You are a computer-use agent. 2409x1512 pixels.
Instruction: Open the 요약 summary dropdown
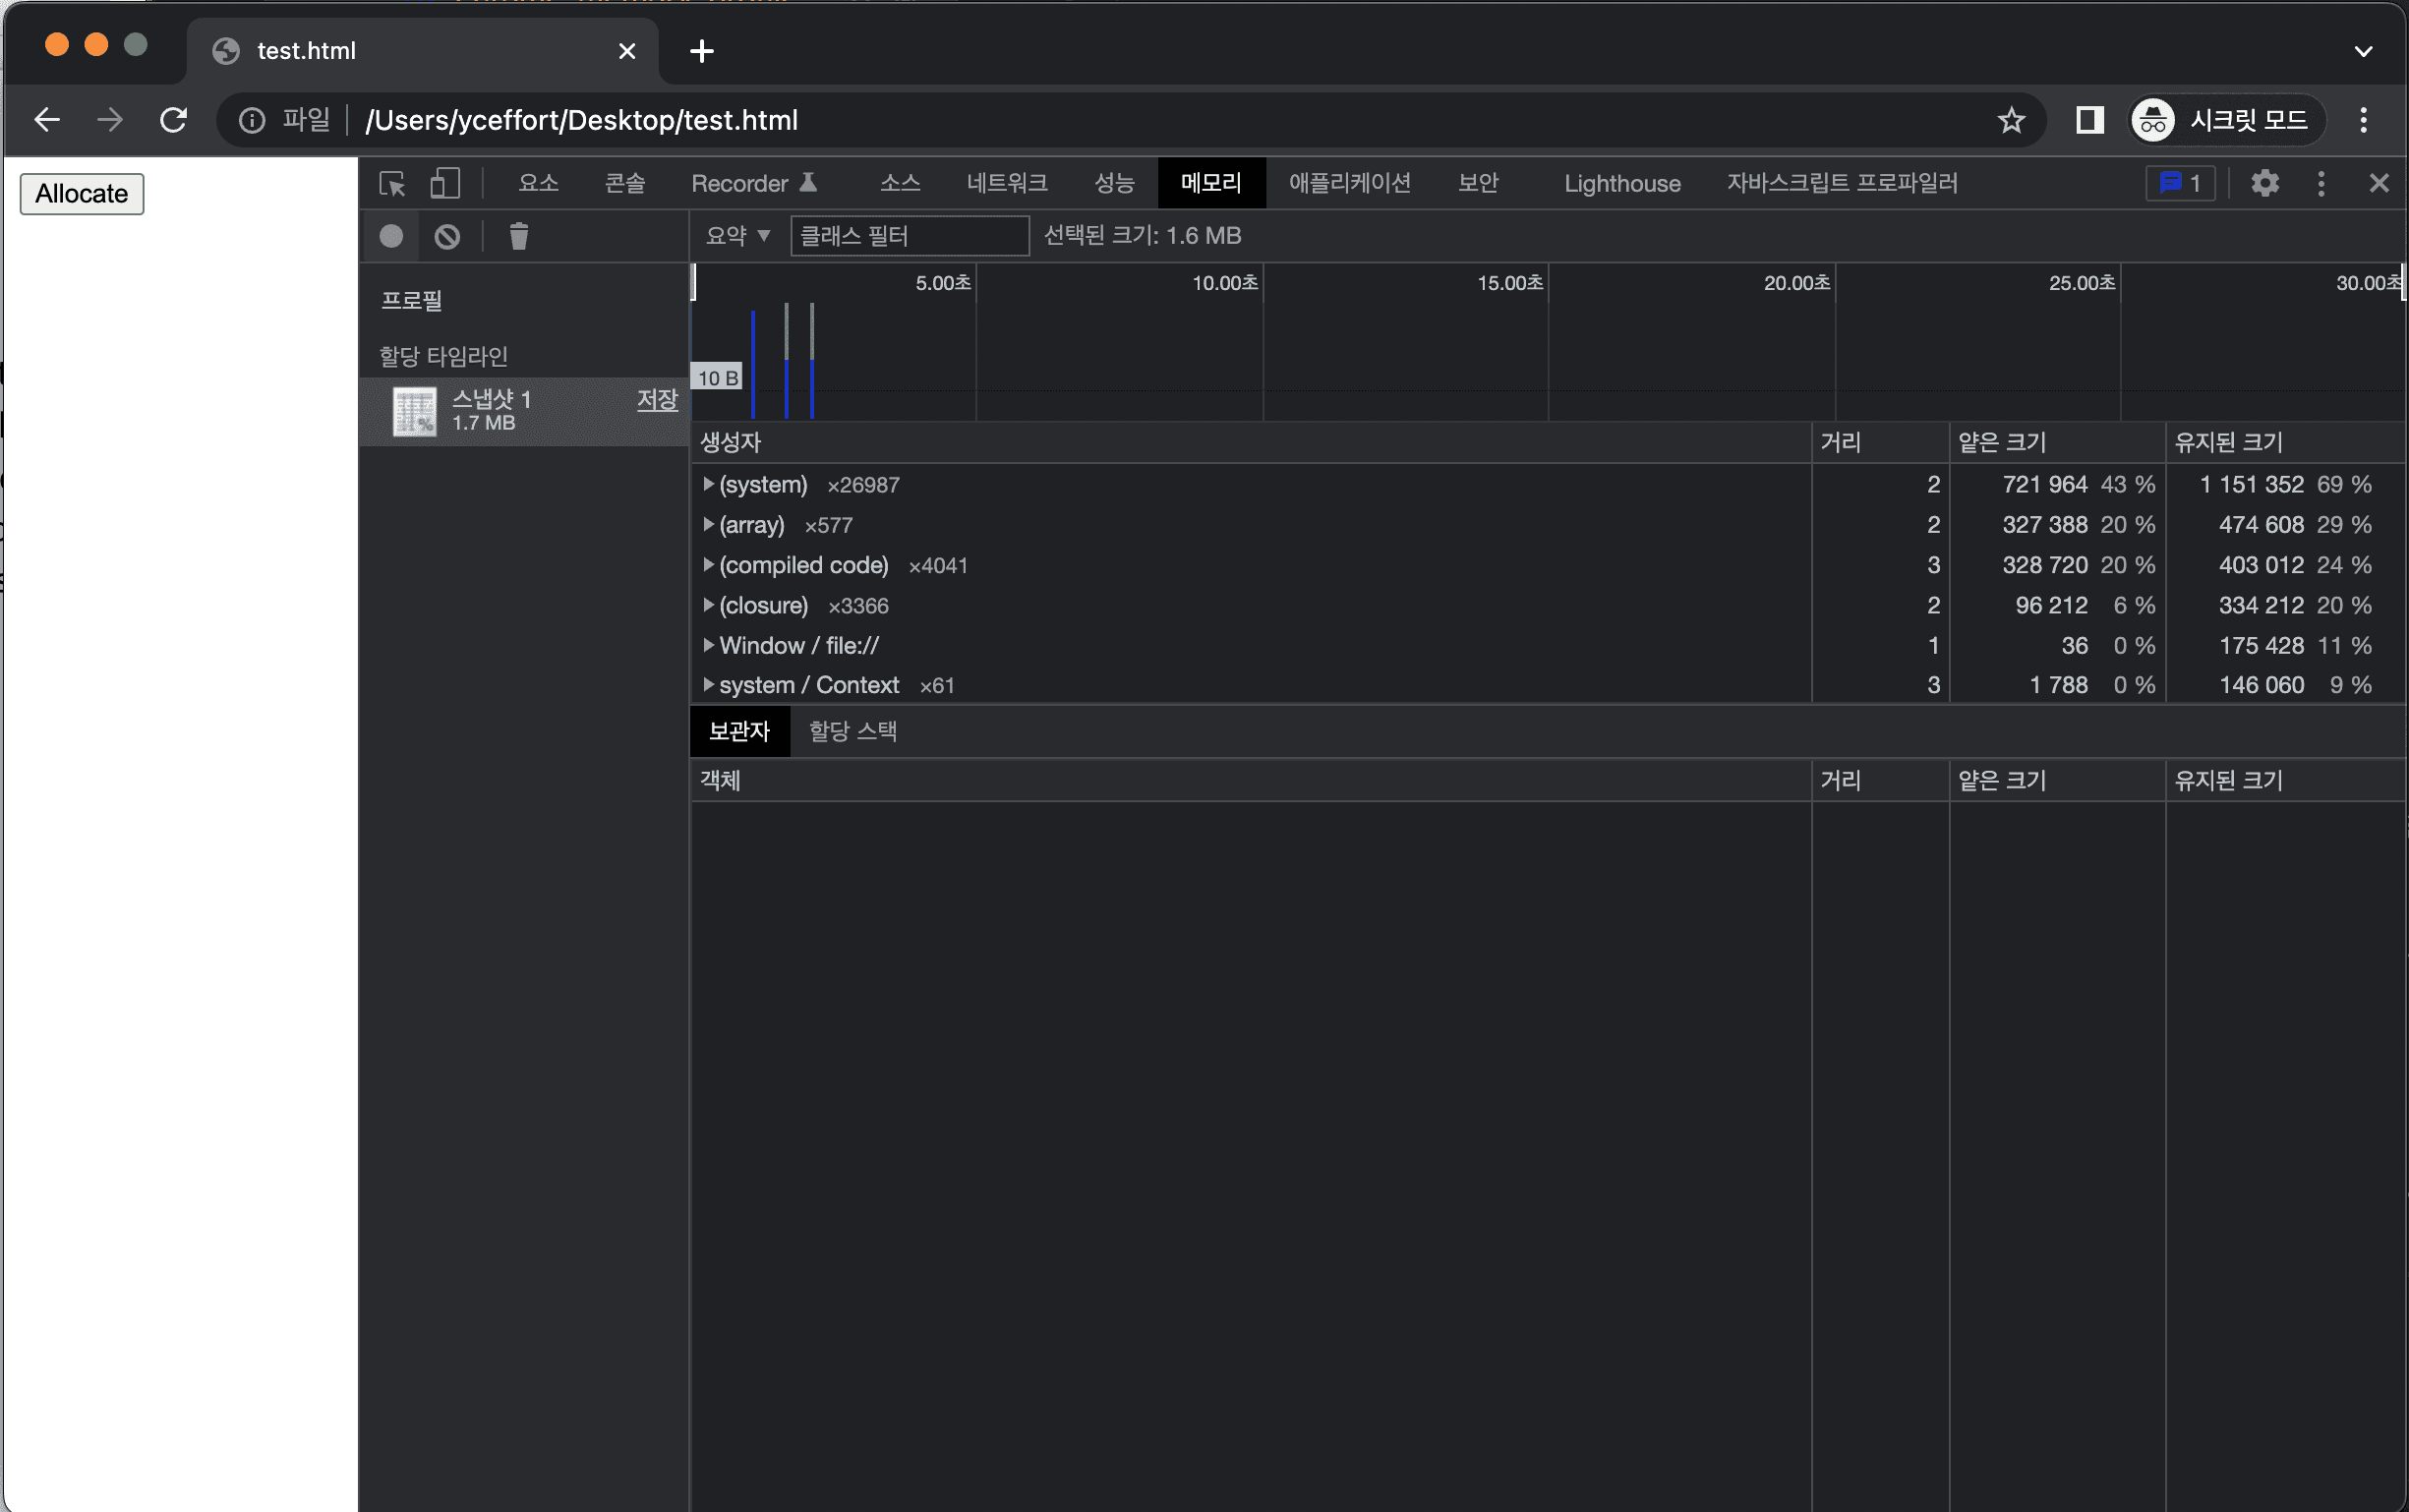coord(737,236)
